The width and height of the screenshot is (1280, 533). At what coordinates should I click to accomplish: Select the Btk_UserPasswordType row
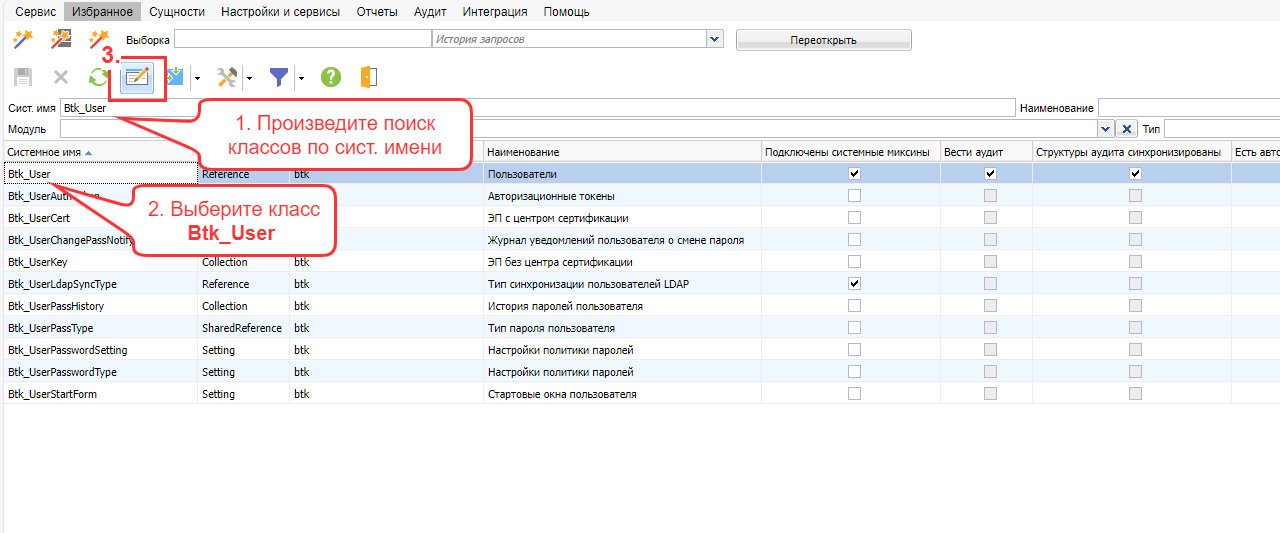(x=640, y=372)
